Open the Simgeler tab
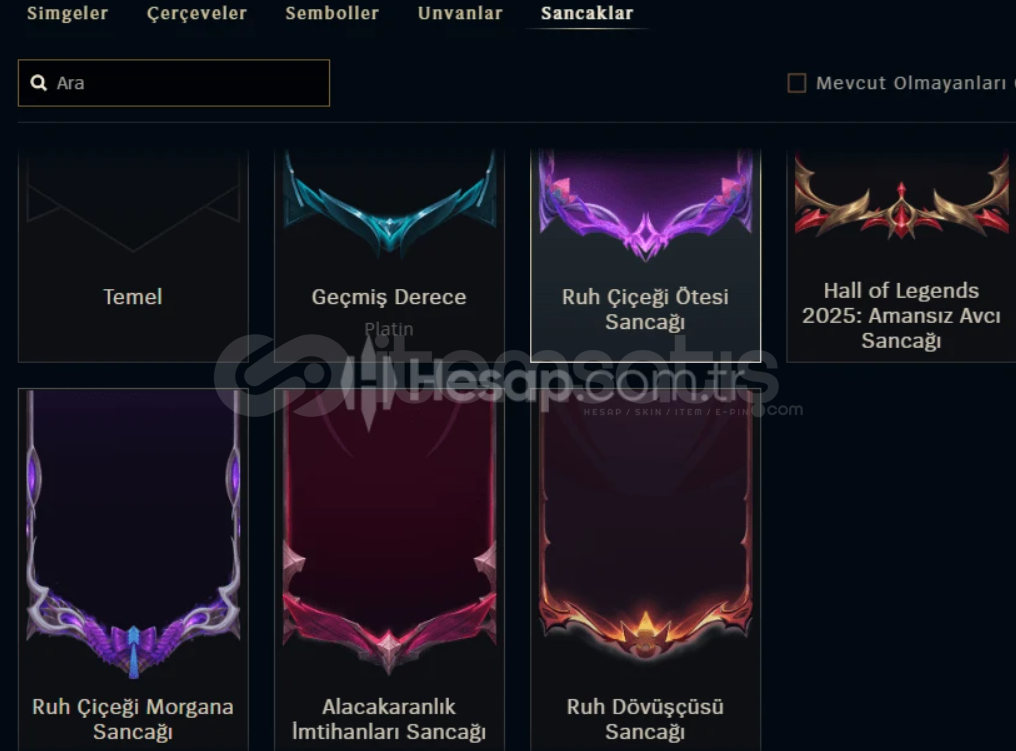 click(67, 13)
